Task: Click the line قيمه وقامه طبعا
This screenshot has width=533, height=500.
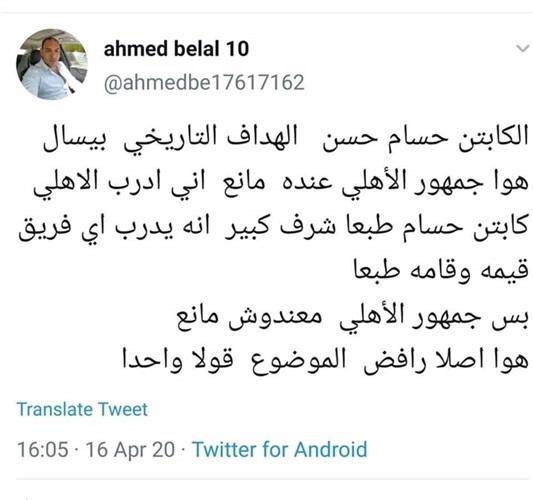Action: [441, 271]
